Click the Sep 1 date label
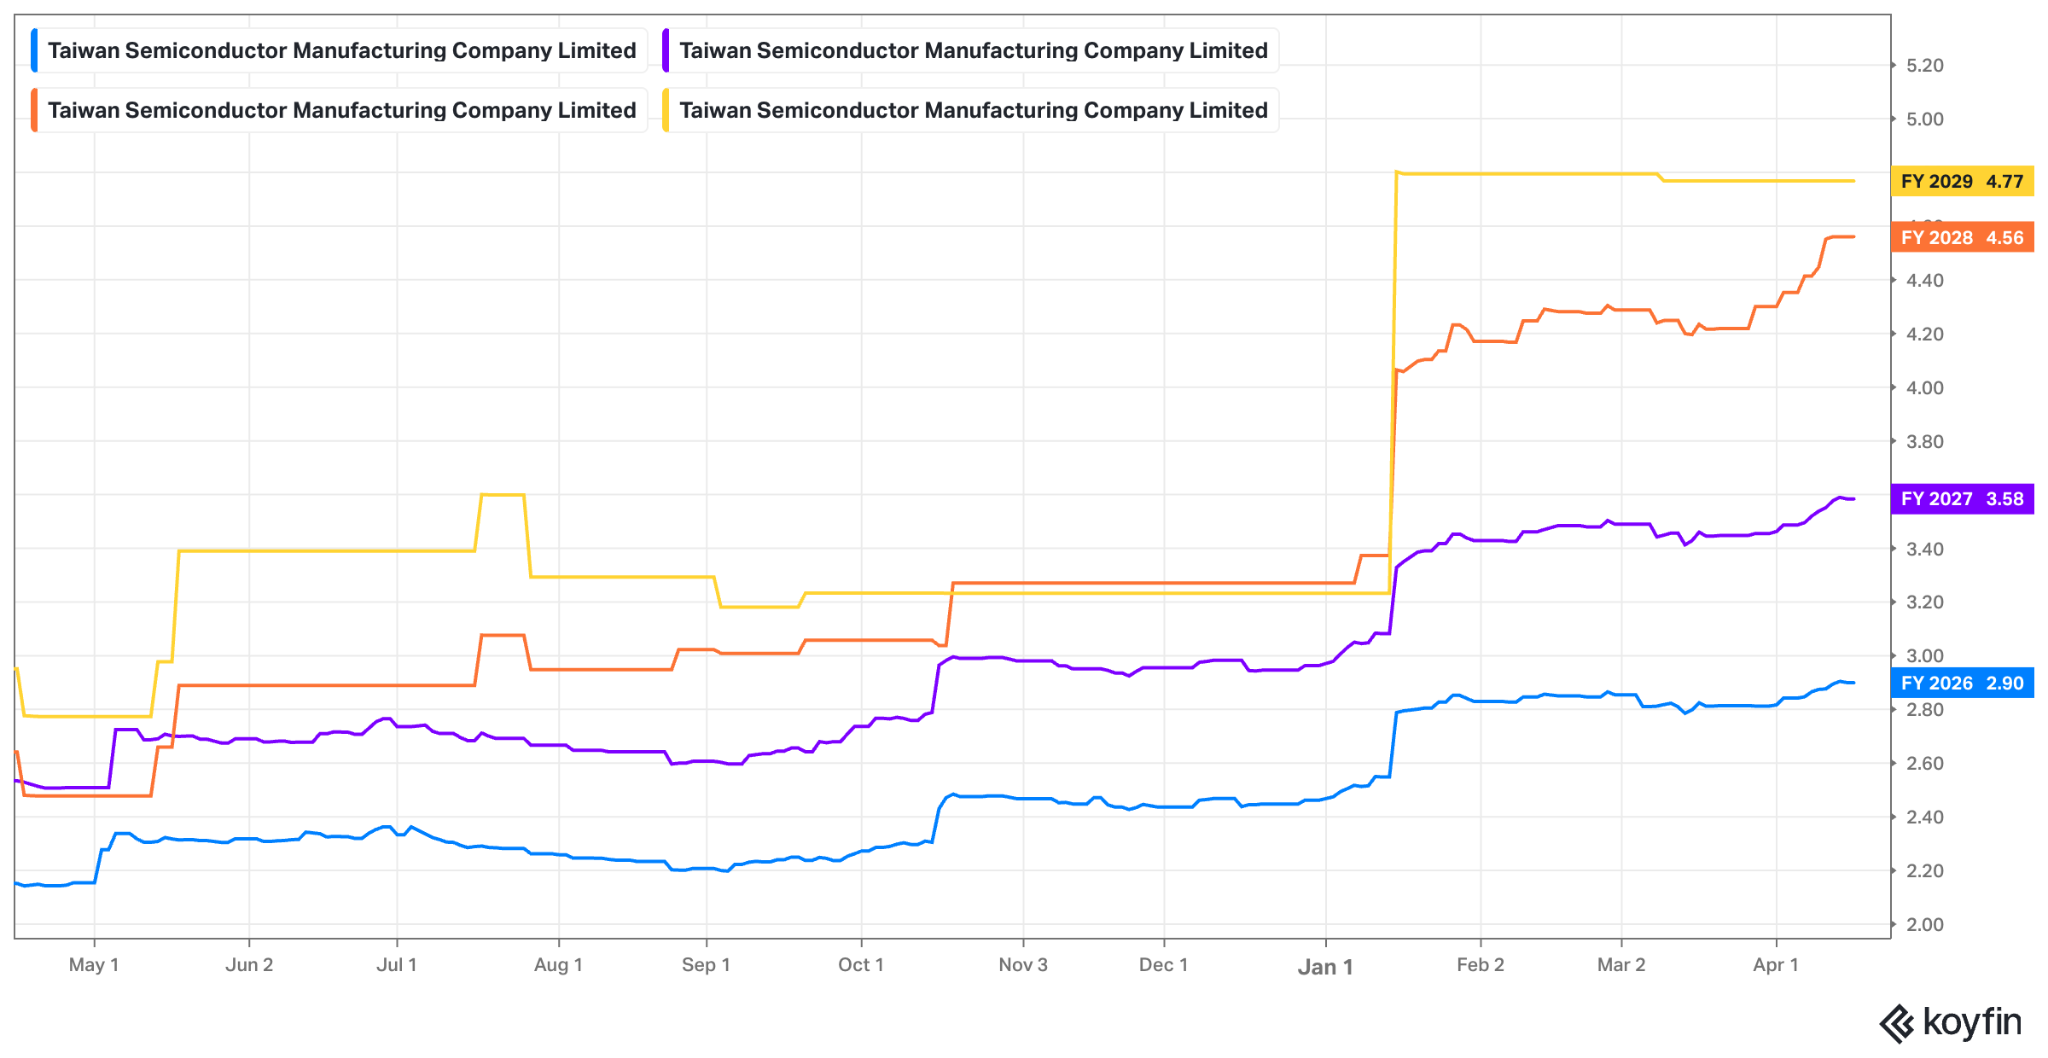 (706, 965)
